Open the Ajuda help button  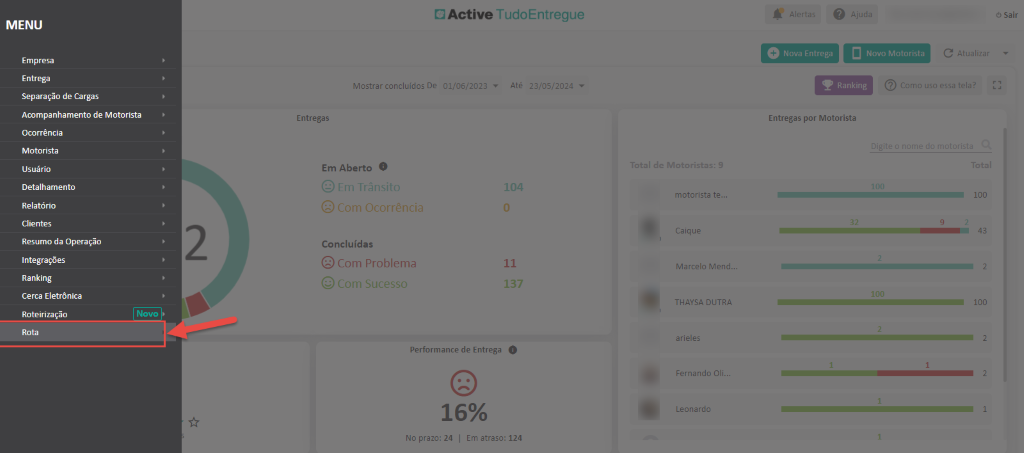(x=852, y=14)
